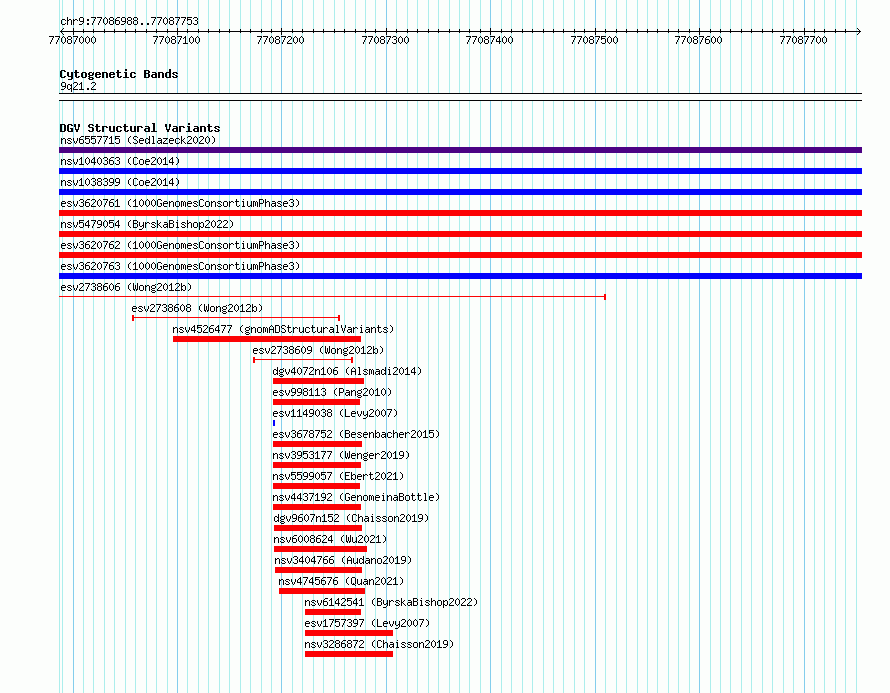Open esv1757397 (Levy2007) variant label
Screen dimensions: 890x693
[367, 623]
